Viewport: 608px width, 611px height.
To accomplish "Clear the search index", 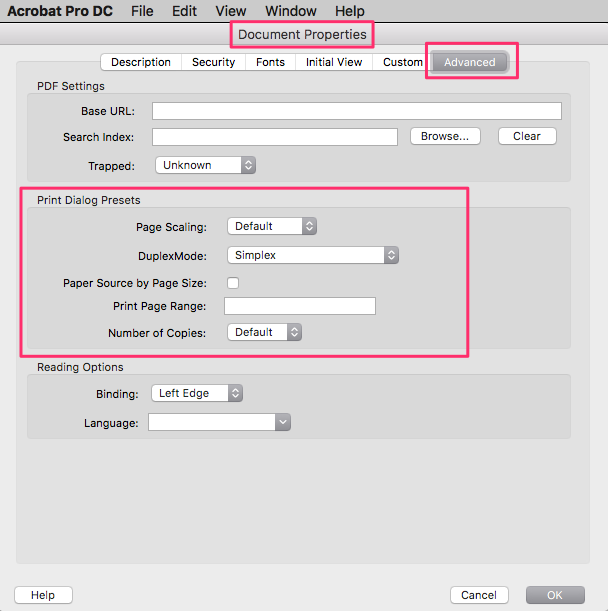I will [x=527, y=136].
